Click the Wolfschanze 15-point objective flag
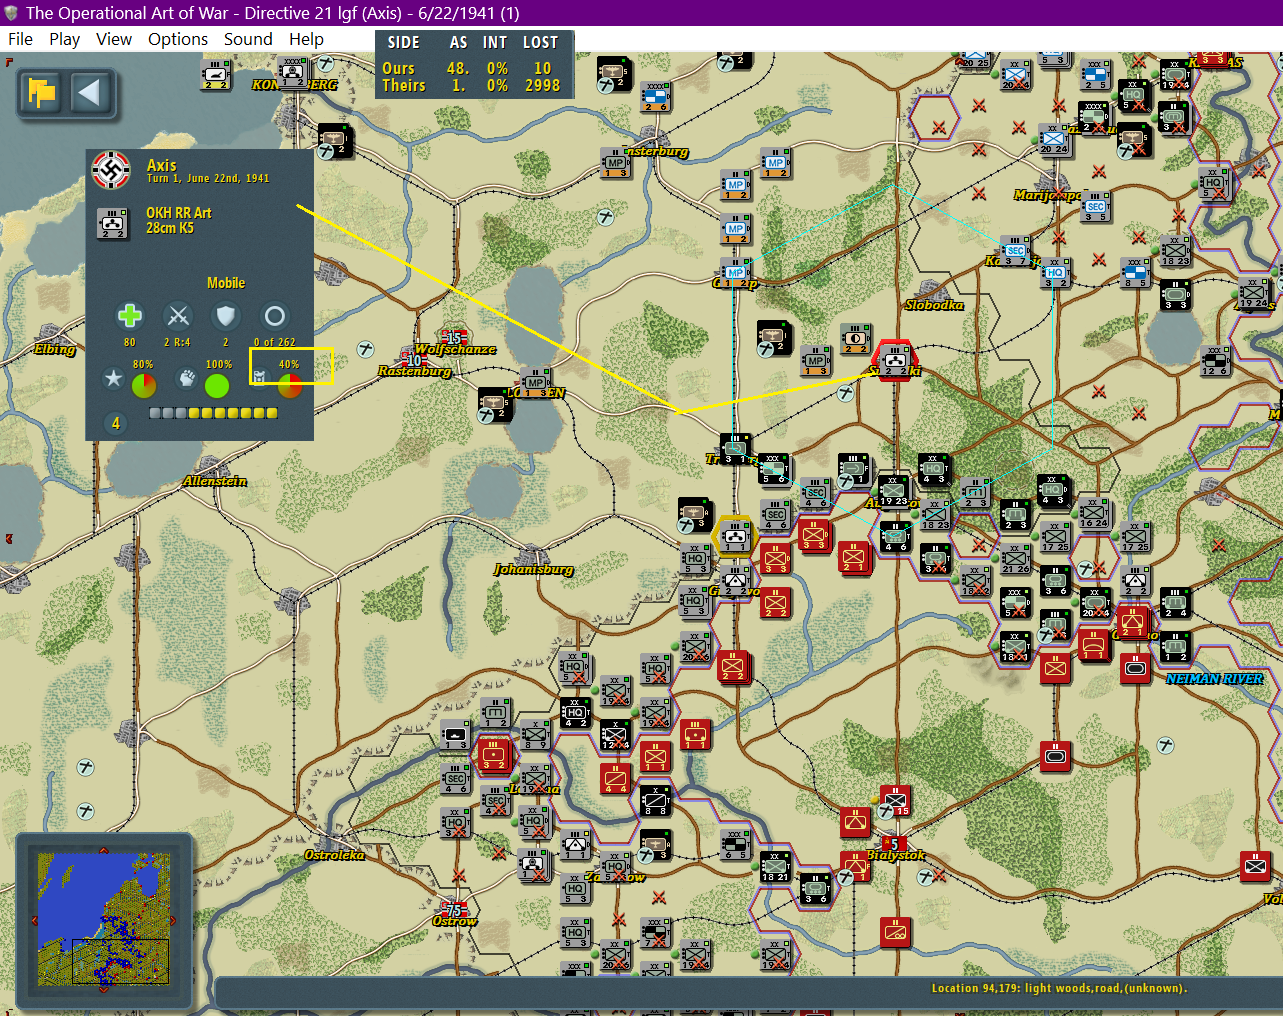 click(x=455, y=337)
